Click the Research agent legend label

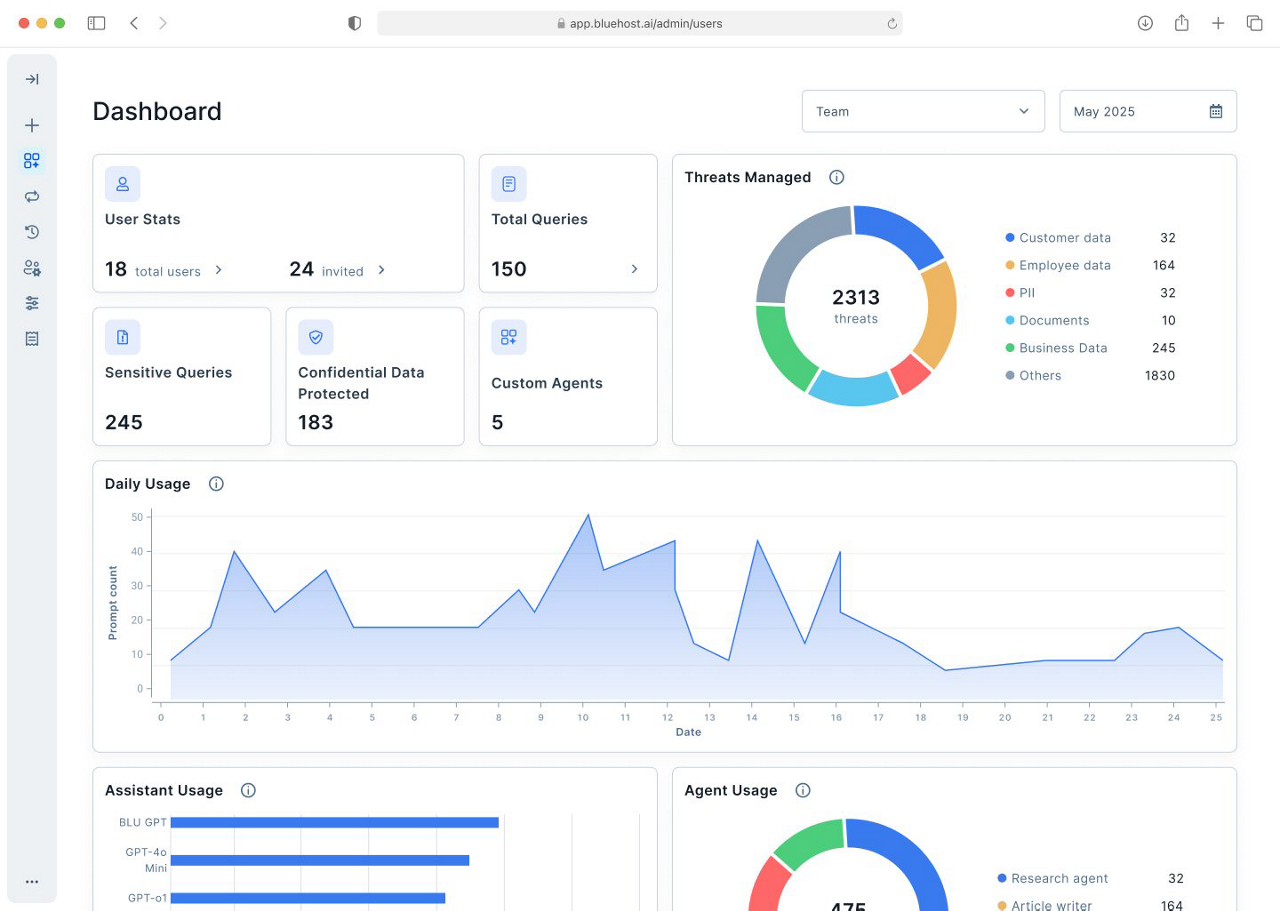click(1059, 879)
